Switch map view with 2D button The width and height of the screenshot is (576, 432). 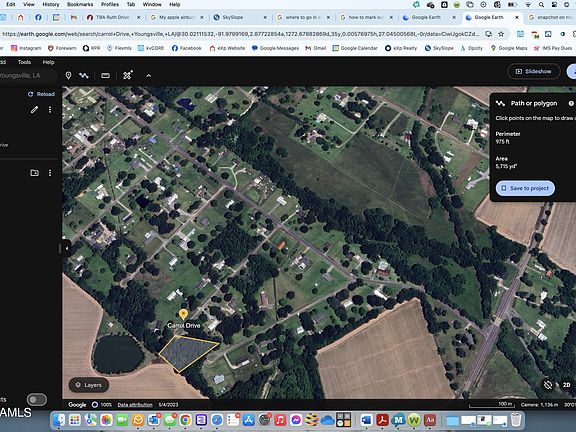click(x=566, y=385)
